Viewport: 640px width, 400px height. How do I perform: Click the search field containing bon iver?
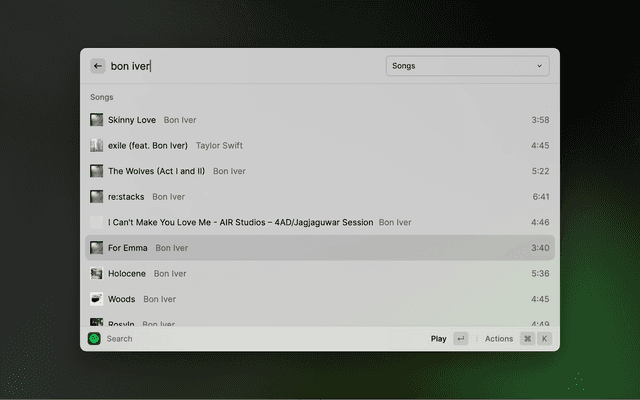tap(240, 66)
